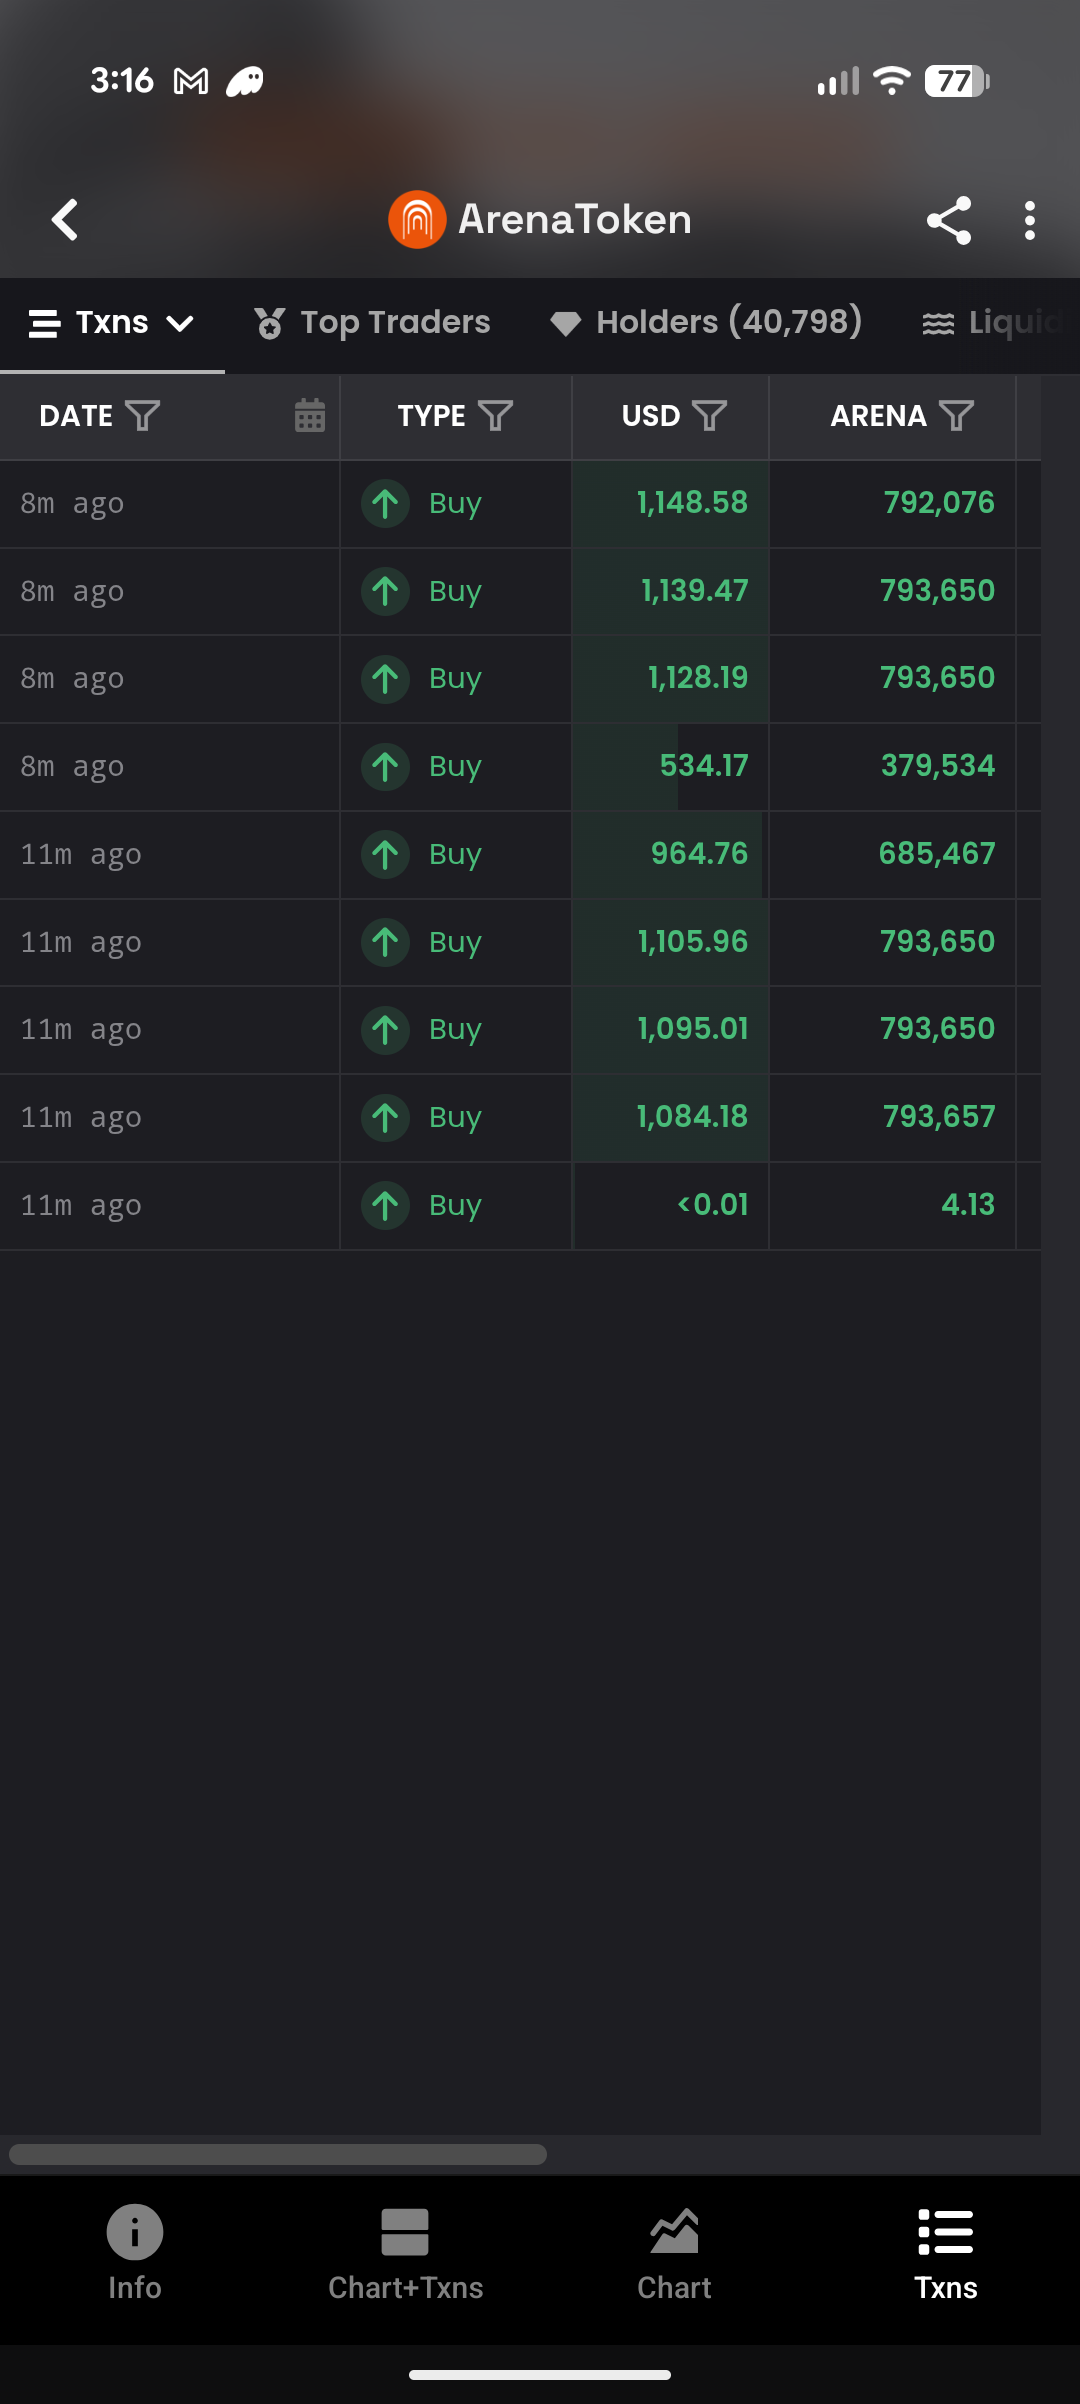Select USD value 964.76

point(699,854)
